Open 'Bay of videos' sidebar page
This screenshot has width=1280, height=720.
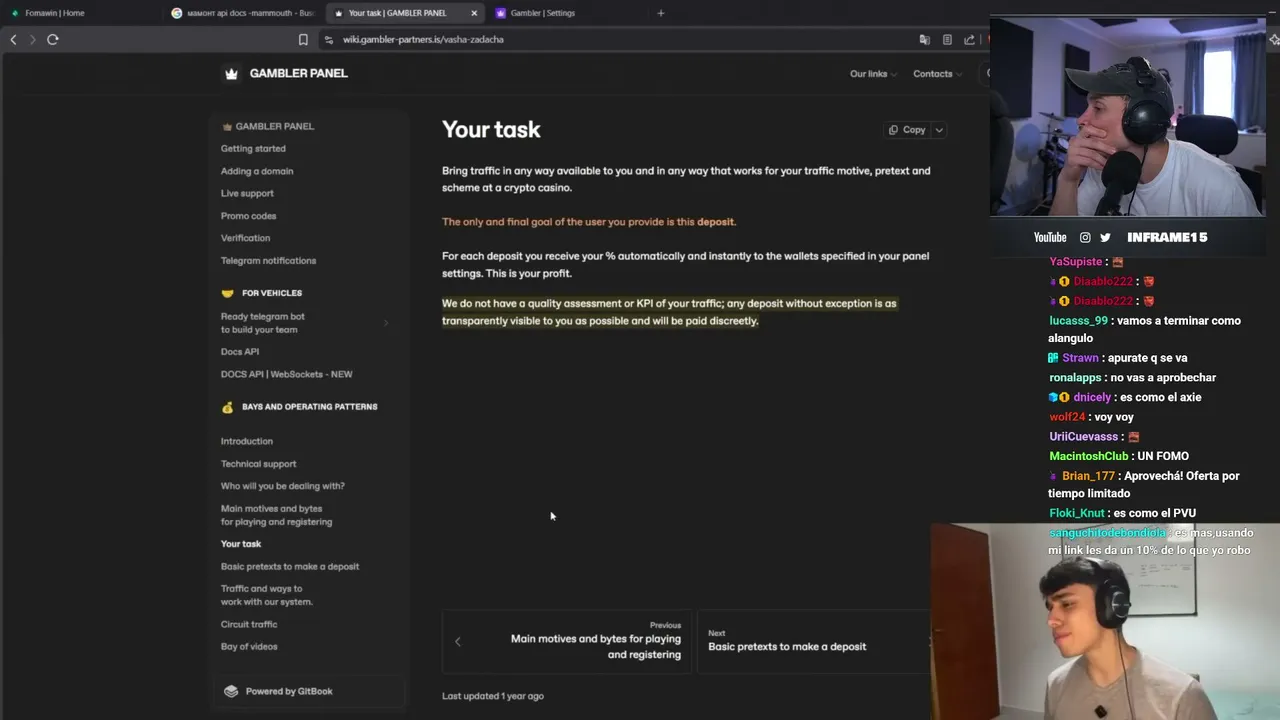tap(249, 647)
